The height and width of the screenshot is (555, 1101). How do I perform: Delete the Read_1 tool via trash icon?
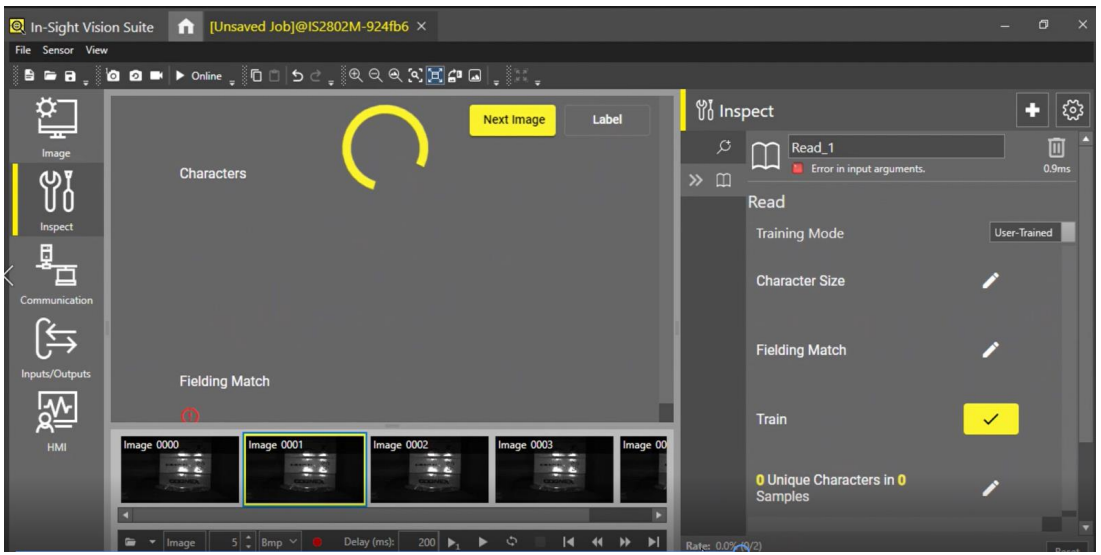pyautogui.click(x=1055, y=149)
